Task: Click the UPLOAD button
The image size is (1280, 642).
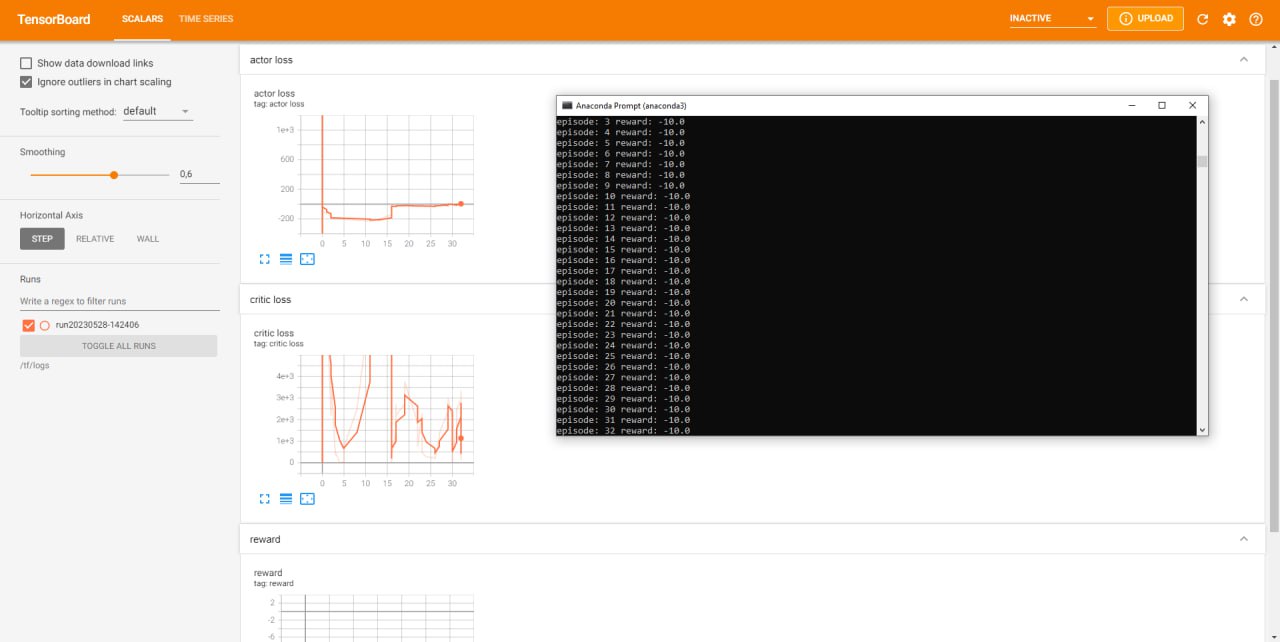Action: [1145, 19]
